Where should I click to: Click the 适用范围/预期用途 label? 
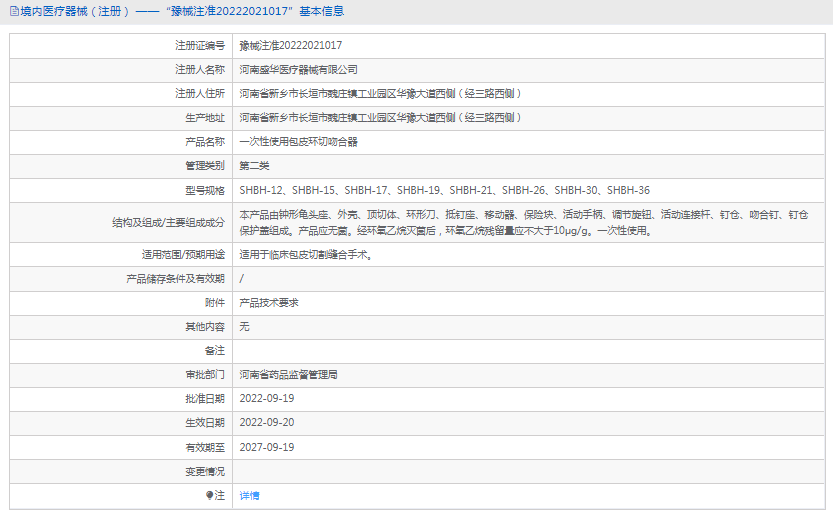183,255
